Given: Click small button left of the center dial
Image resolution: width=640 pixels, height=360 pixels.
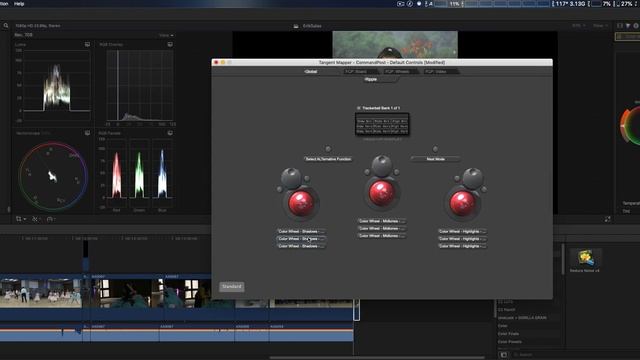Looking at the screenshot, I should click(367, 172).
